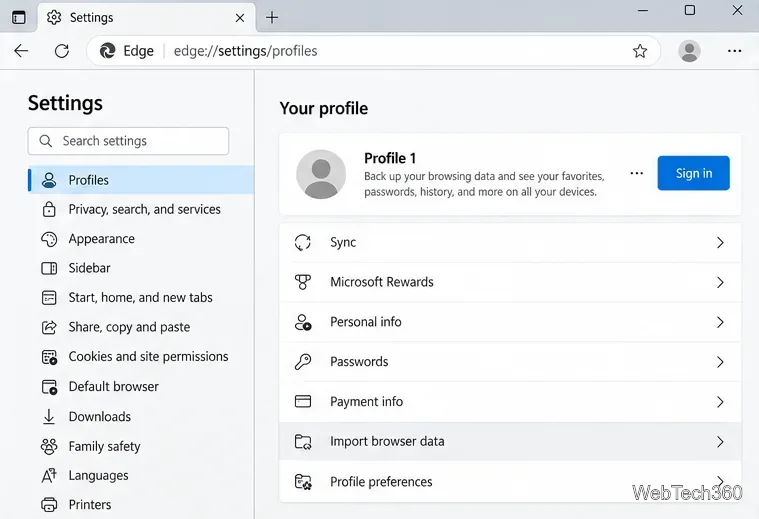759x519 pixels.
Task: Open Cookies and site permissions
Action: (x=141, y=357)
